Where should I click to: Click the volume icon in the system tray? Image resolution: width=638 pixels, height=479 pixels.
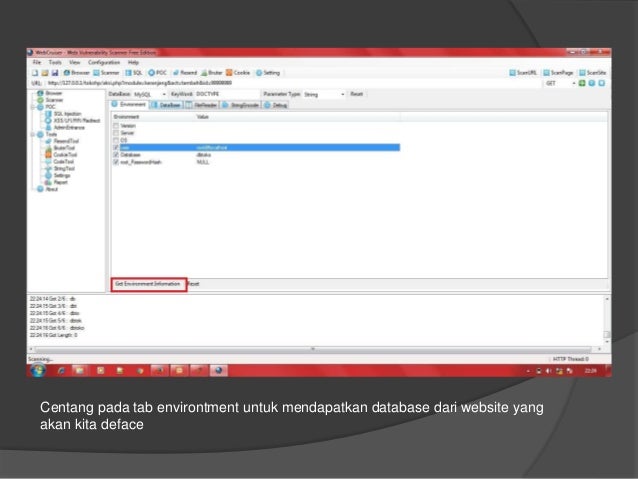[548, 371]
